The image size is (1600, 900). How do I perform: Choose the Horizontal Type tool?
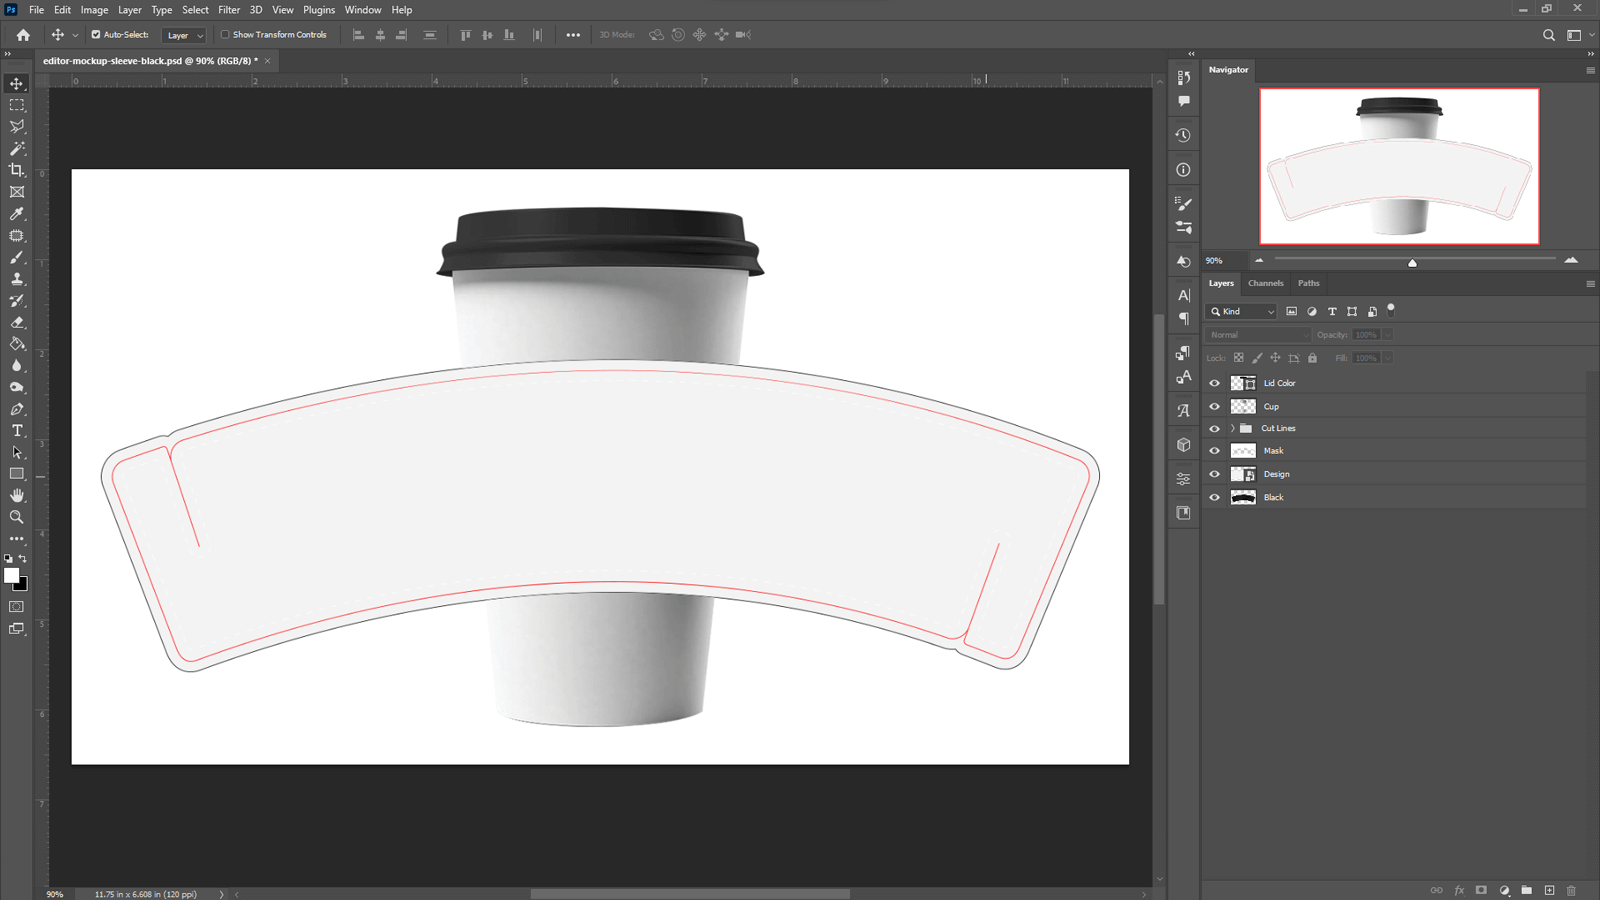tap(16, 430)
